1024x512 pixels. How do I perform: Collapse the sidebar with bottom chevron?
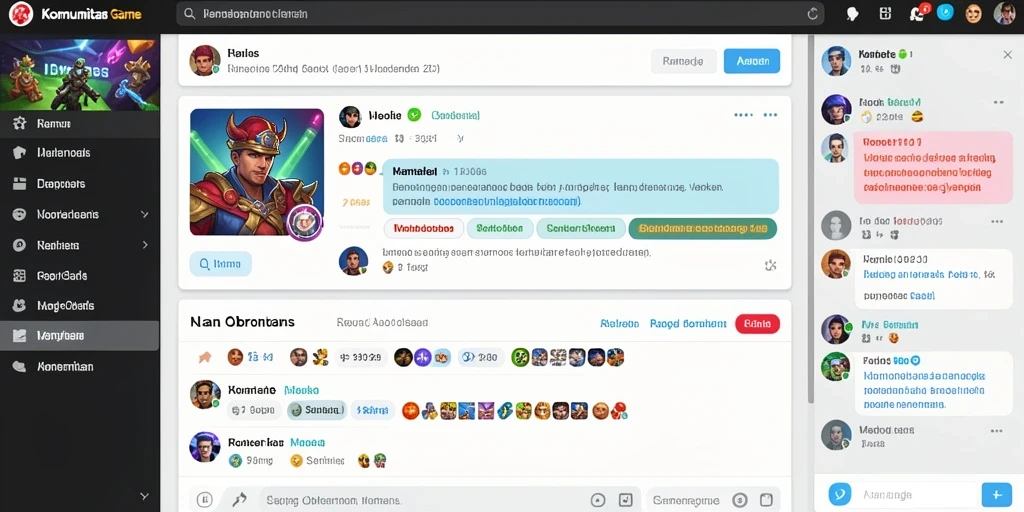145,496
